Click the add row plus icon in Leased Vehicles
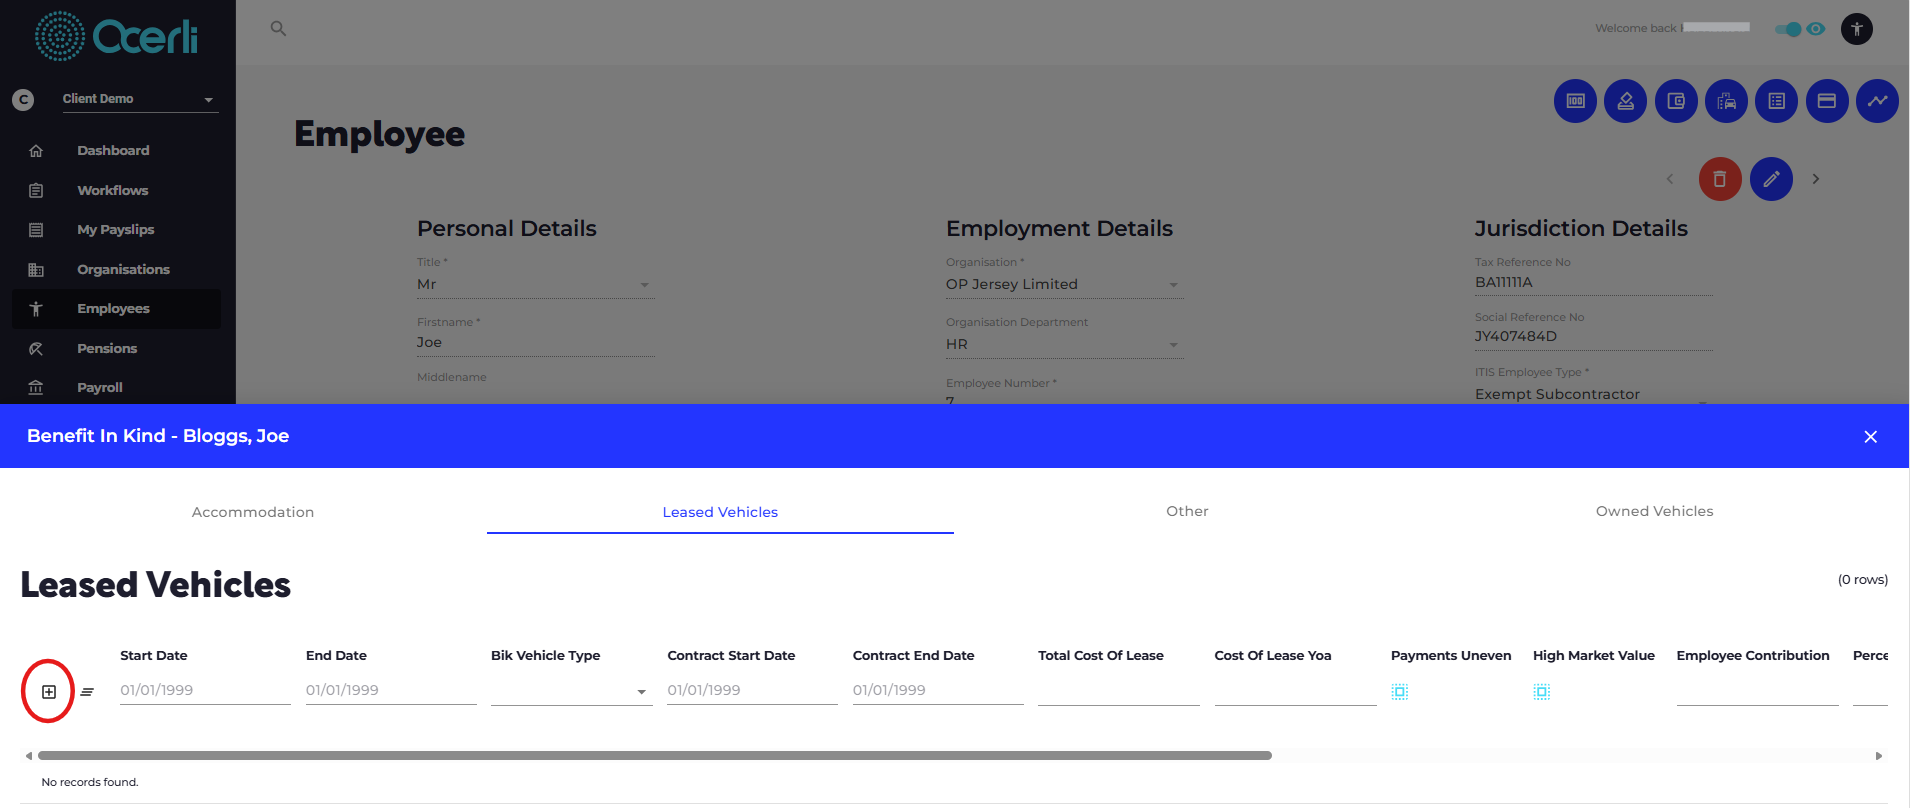 click(48, 692)
